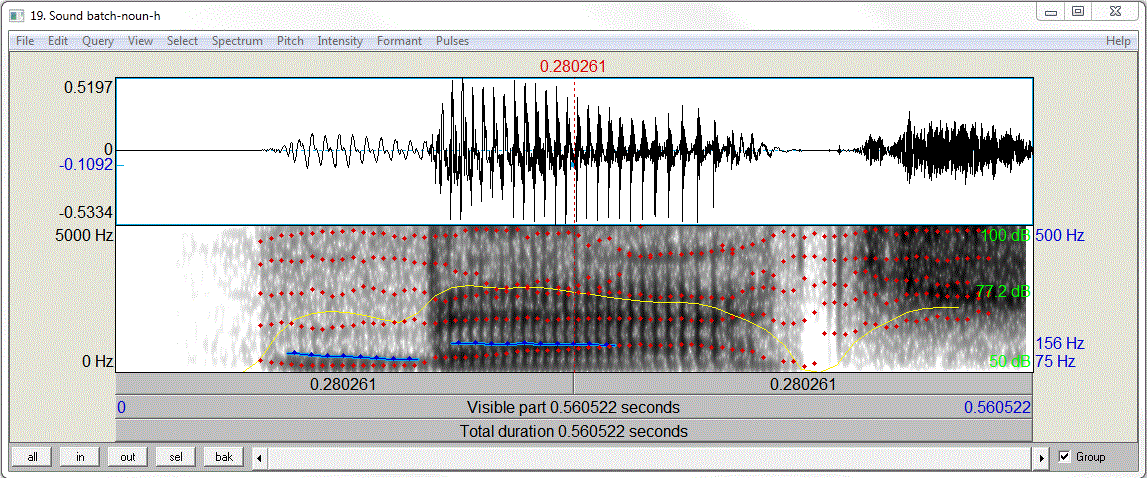
Task: Open the Query menu
Action: [98, 41]
